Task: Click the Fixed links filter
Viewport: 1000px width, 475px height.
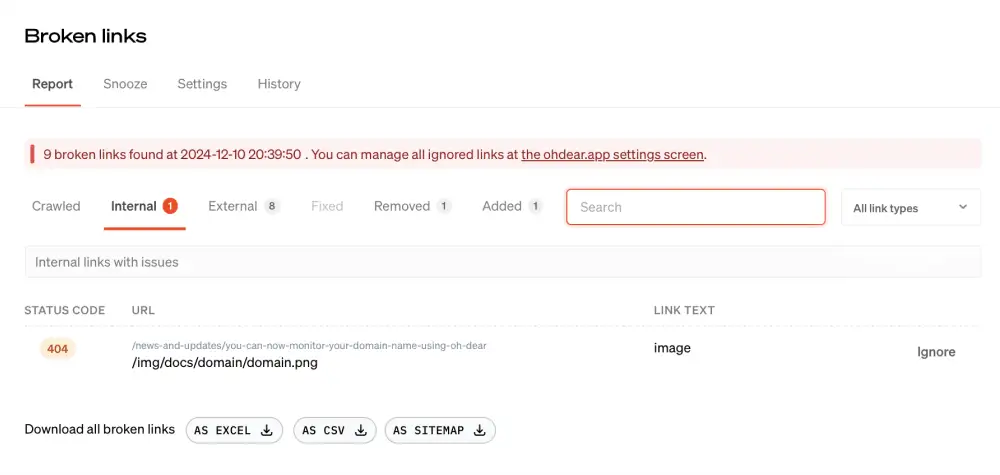Action: (x=327, y=206)
